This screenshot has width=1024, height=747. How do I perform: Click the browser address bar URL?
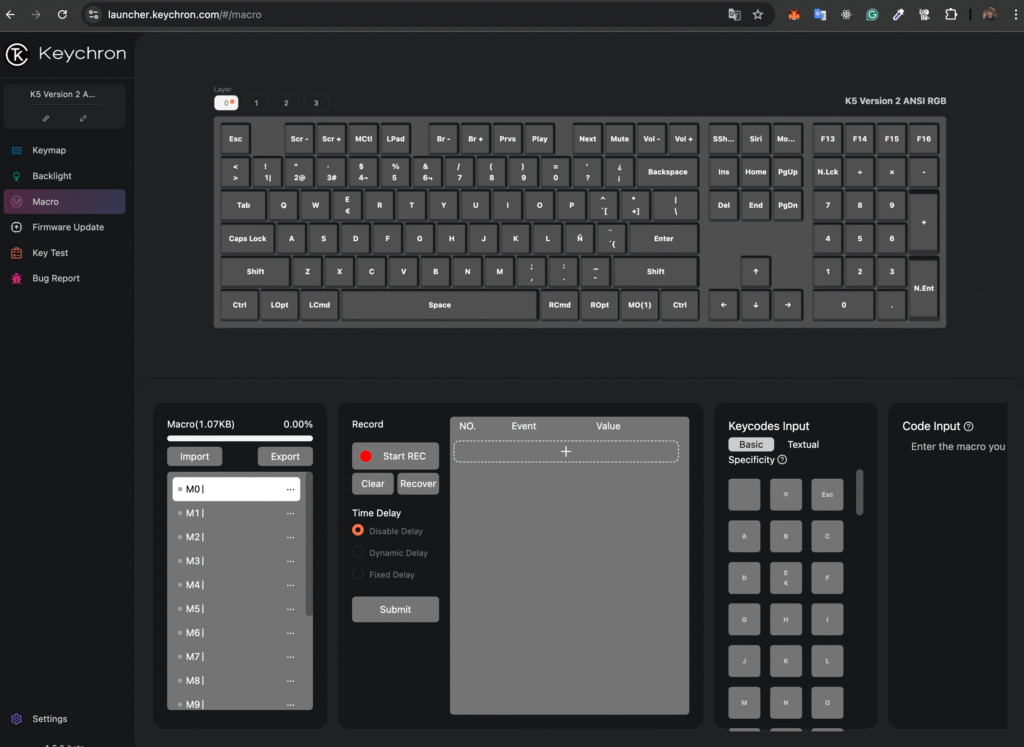184,14
